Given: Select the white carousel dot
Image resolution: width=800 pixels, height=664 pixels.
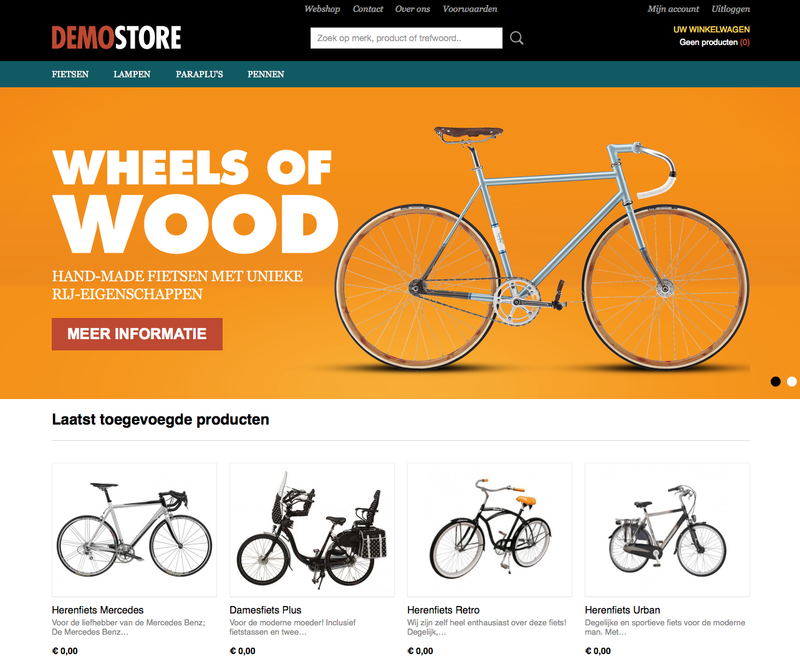Looking at the screenshot, I should click(792, 381).
